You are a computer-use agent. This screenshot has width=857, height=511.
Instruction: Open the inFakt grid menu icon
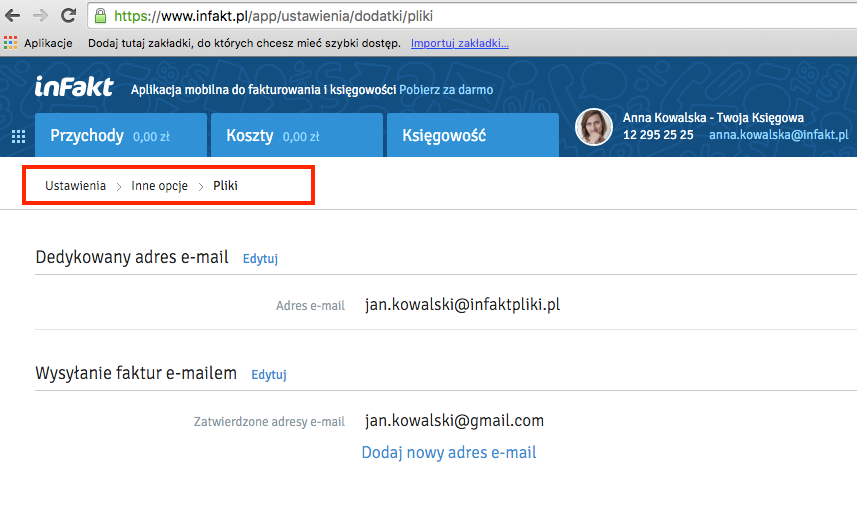[x=19, y=136]
